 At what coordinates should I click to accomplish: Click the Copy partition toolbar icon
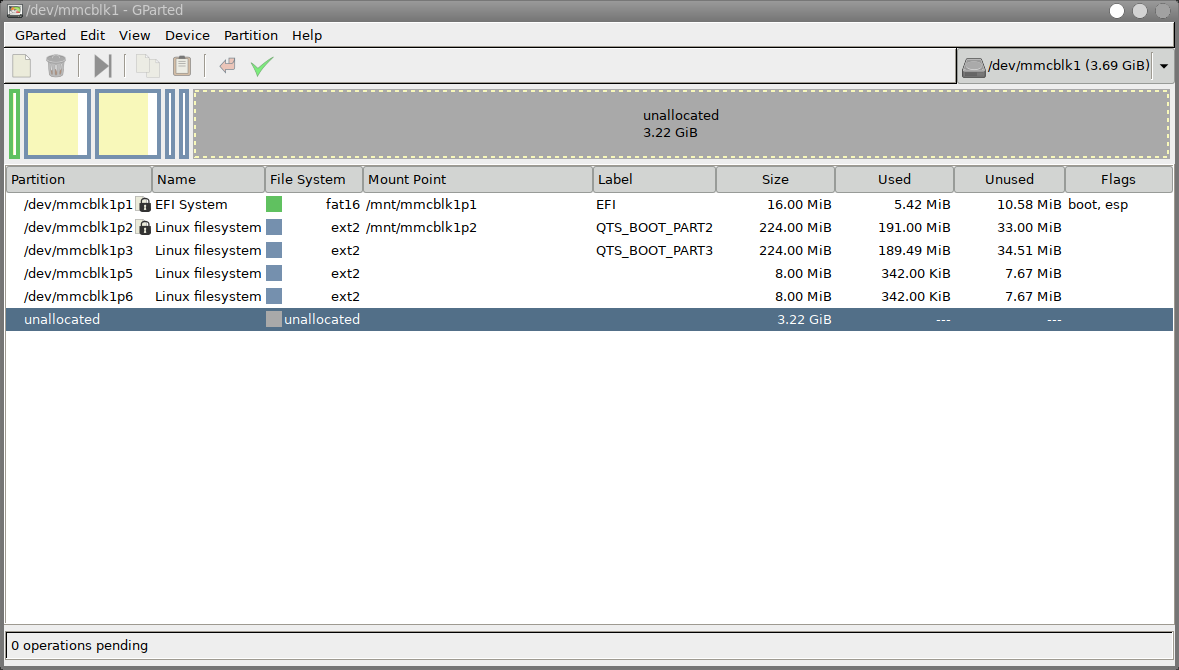(147, 66)
